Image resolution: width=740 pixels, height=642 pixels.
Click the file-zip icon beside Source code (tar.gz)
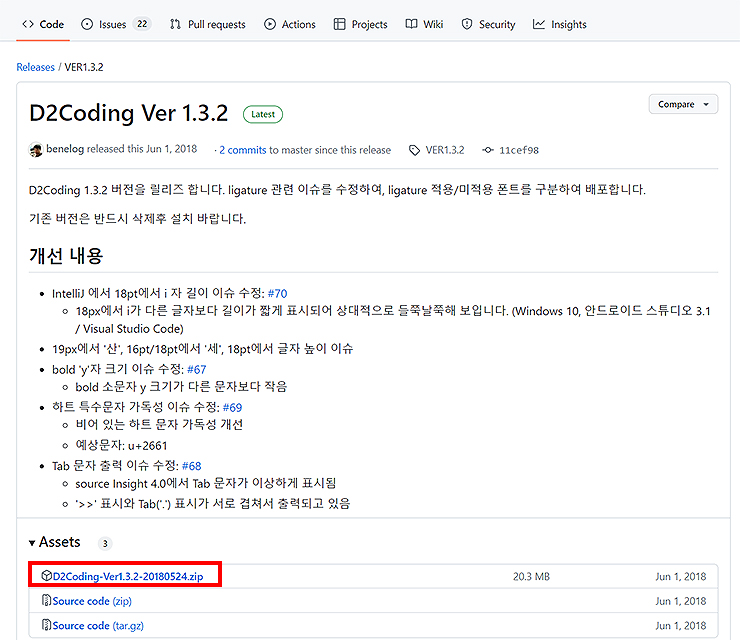pyautogui.click(x=46, y=625)
